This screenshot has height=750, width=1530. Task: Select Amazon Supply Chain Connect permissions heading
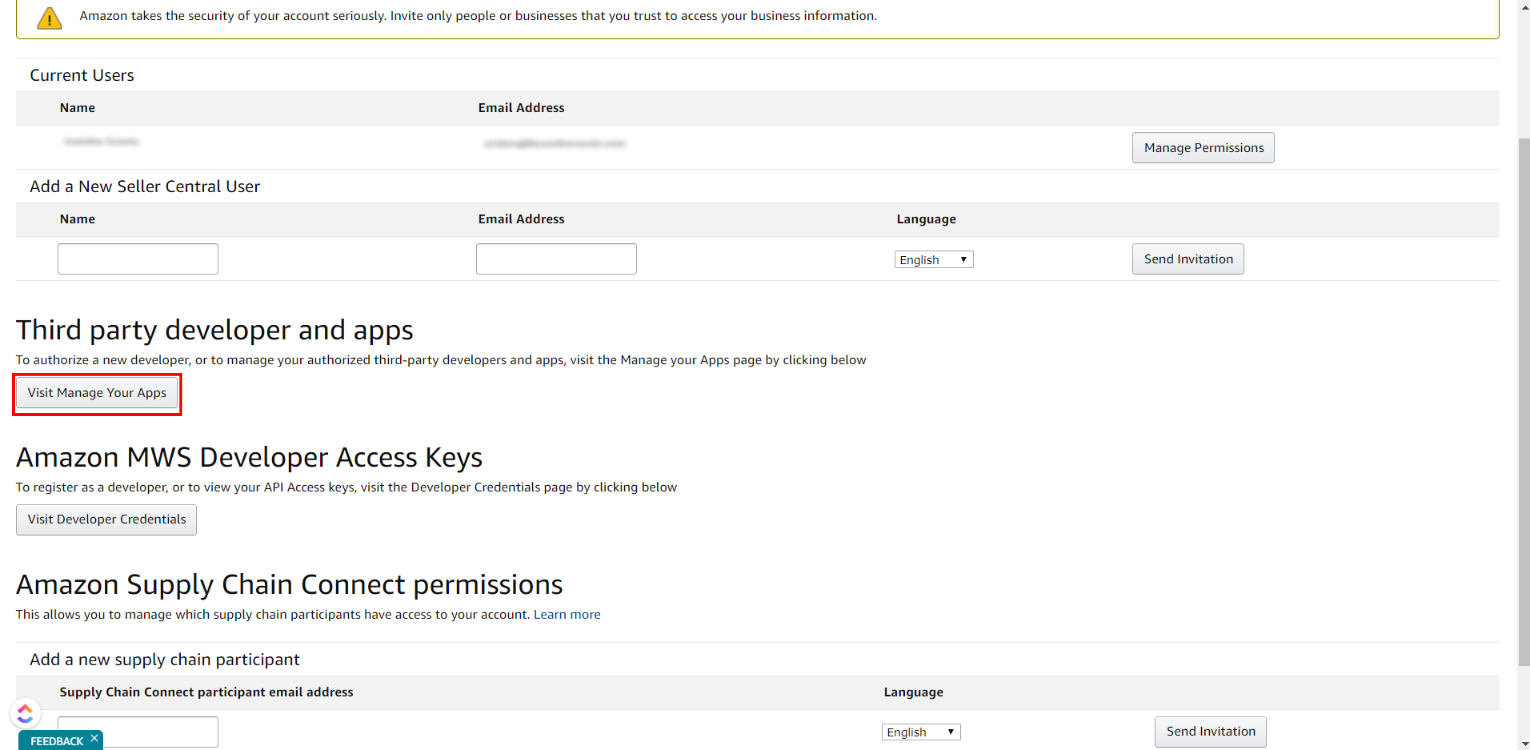tap(290, 584)
